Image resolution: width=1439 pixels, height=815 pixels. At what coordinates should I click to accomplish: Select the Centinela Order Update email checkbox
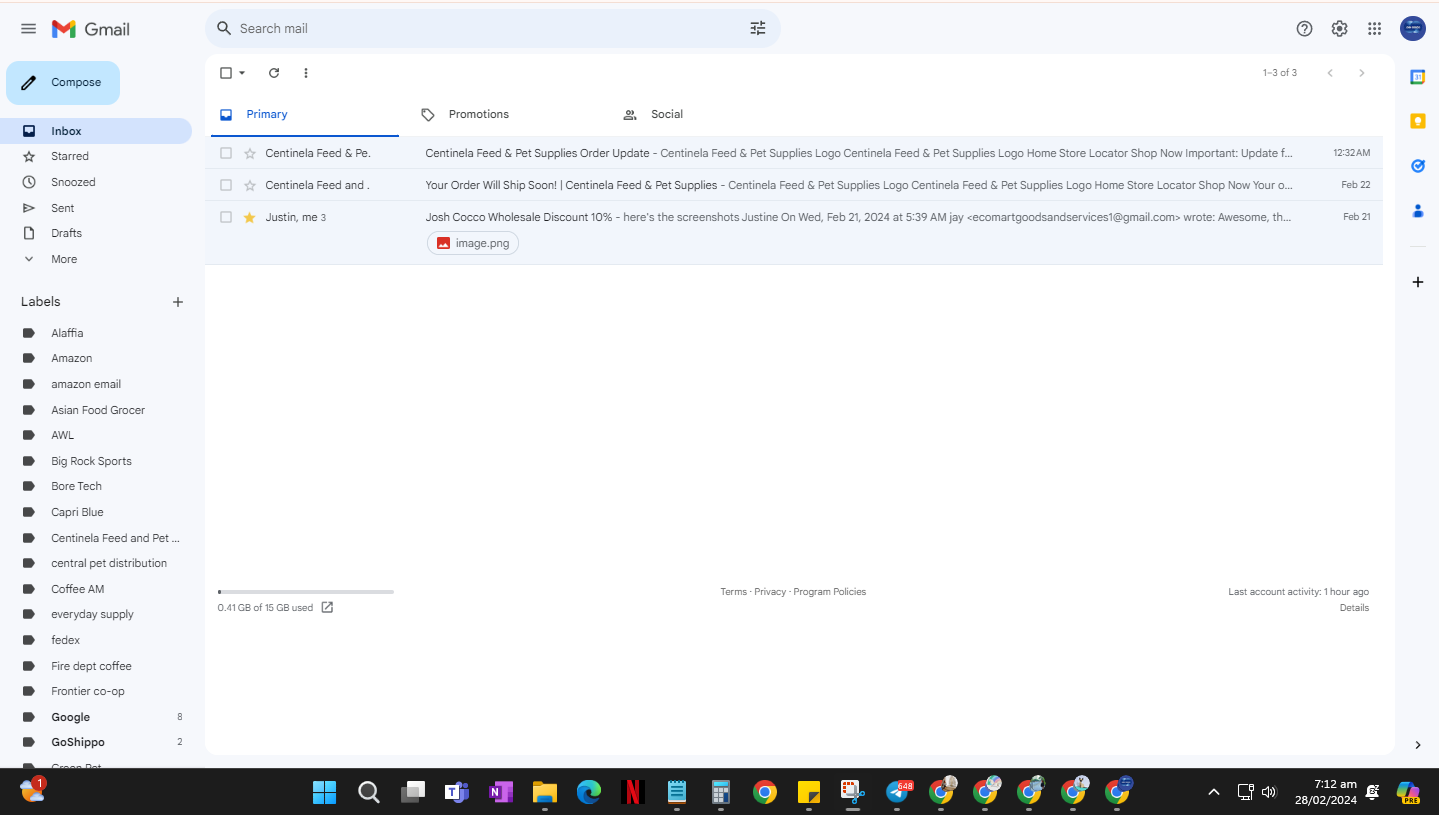point(226,153)
